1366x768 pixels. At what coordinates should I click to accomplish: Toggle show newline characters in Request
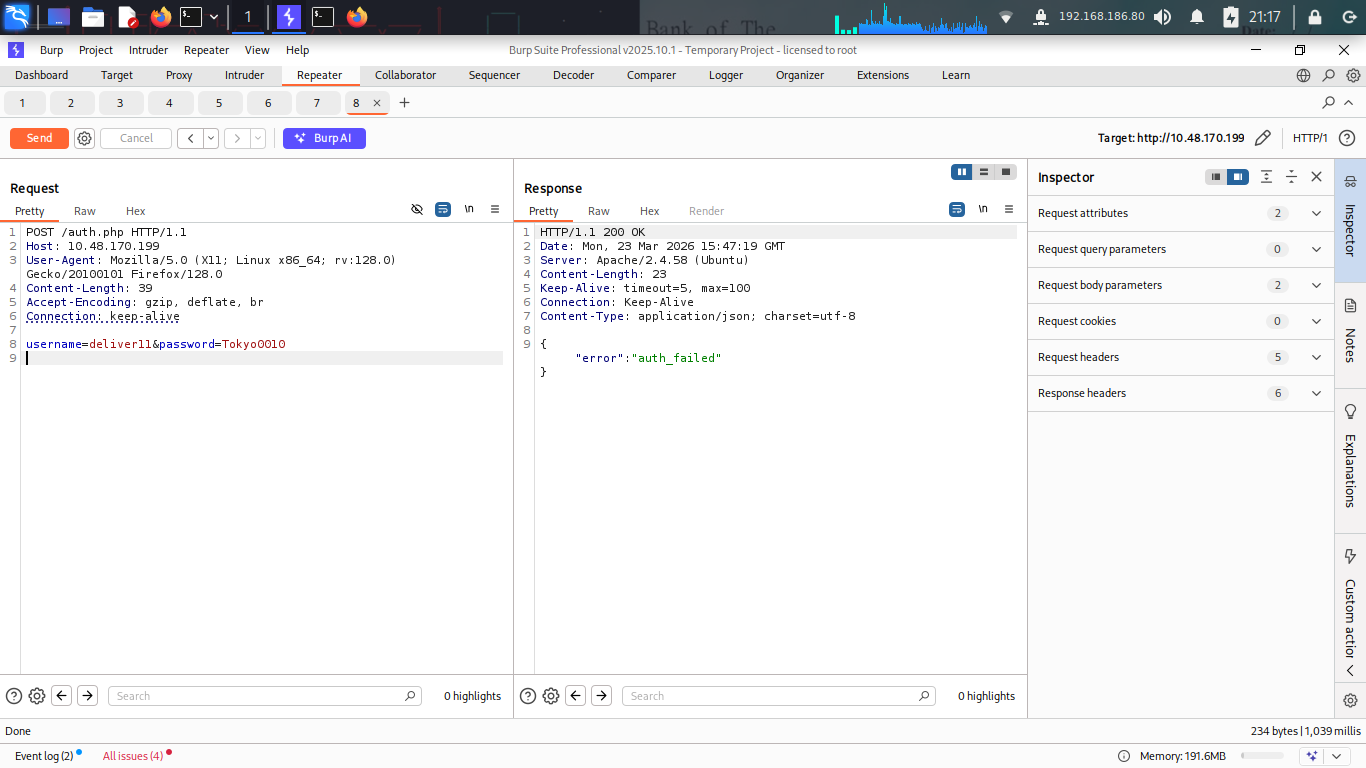click(469, 210)
